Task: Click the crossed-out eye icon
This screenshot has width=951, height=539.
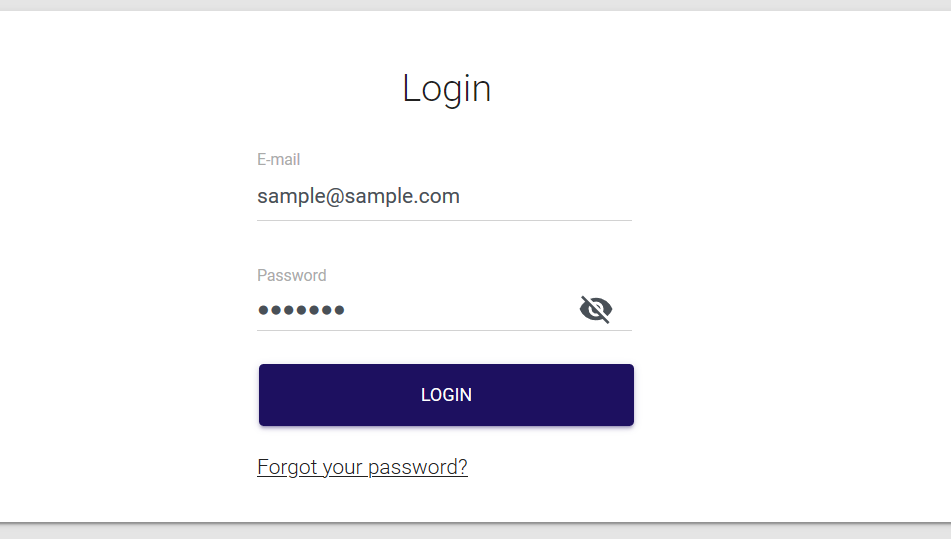Action: point(596,310)
